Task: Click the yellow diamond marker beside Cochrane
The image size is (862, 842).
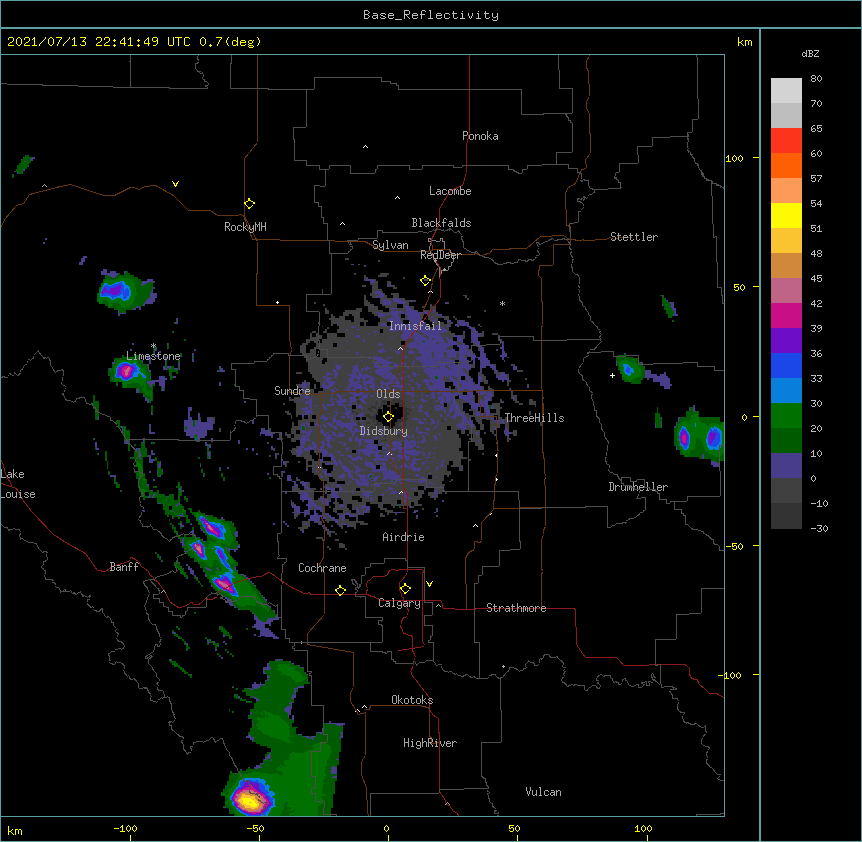Action: pyautogui.click(x=340, y=590)
